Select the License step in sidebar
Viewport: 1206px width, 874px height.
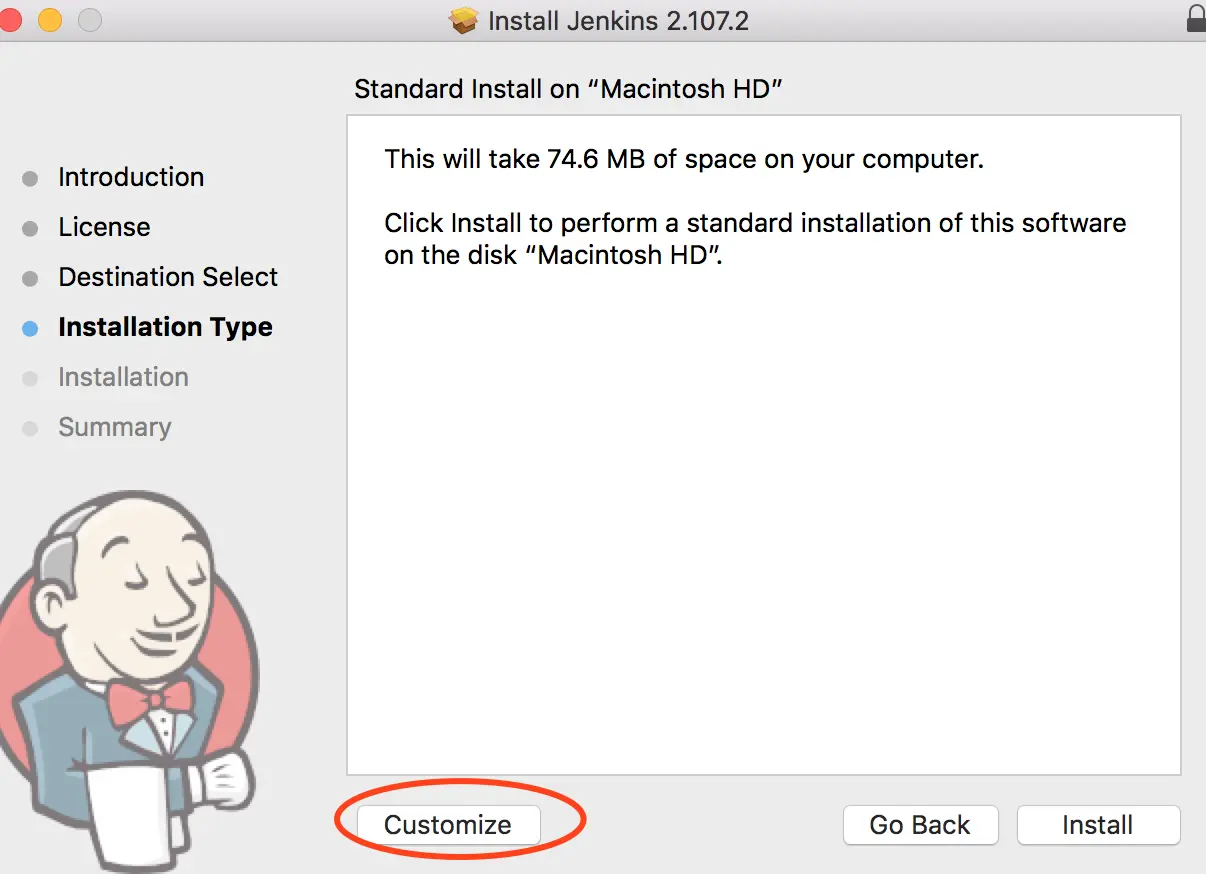coord(104,227)
